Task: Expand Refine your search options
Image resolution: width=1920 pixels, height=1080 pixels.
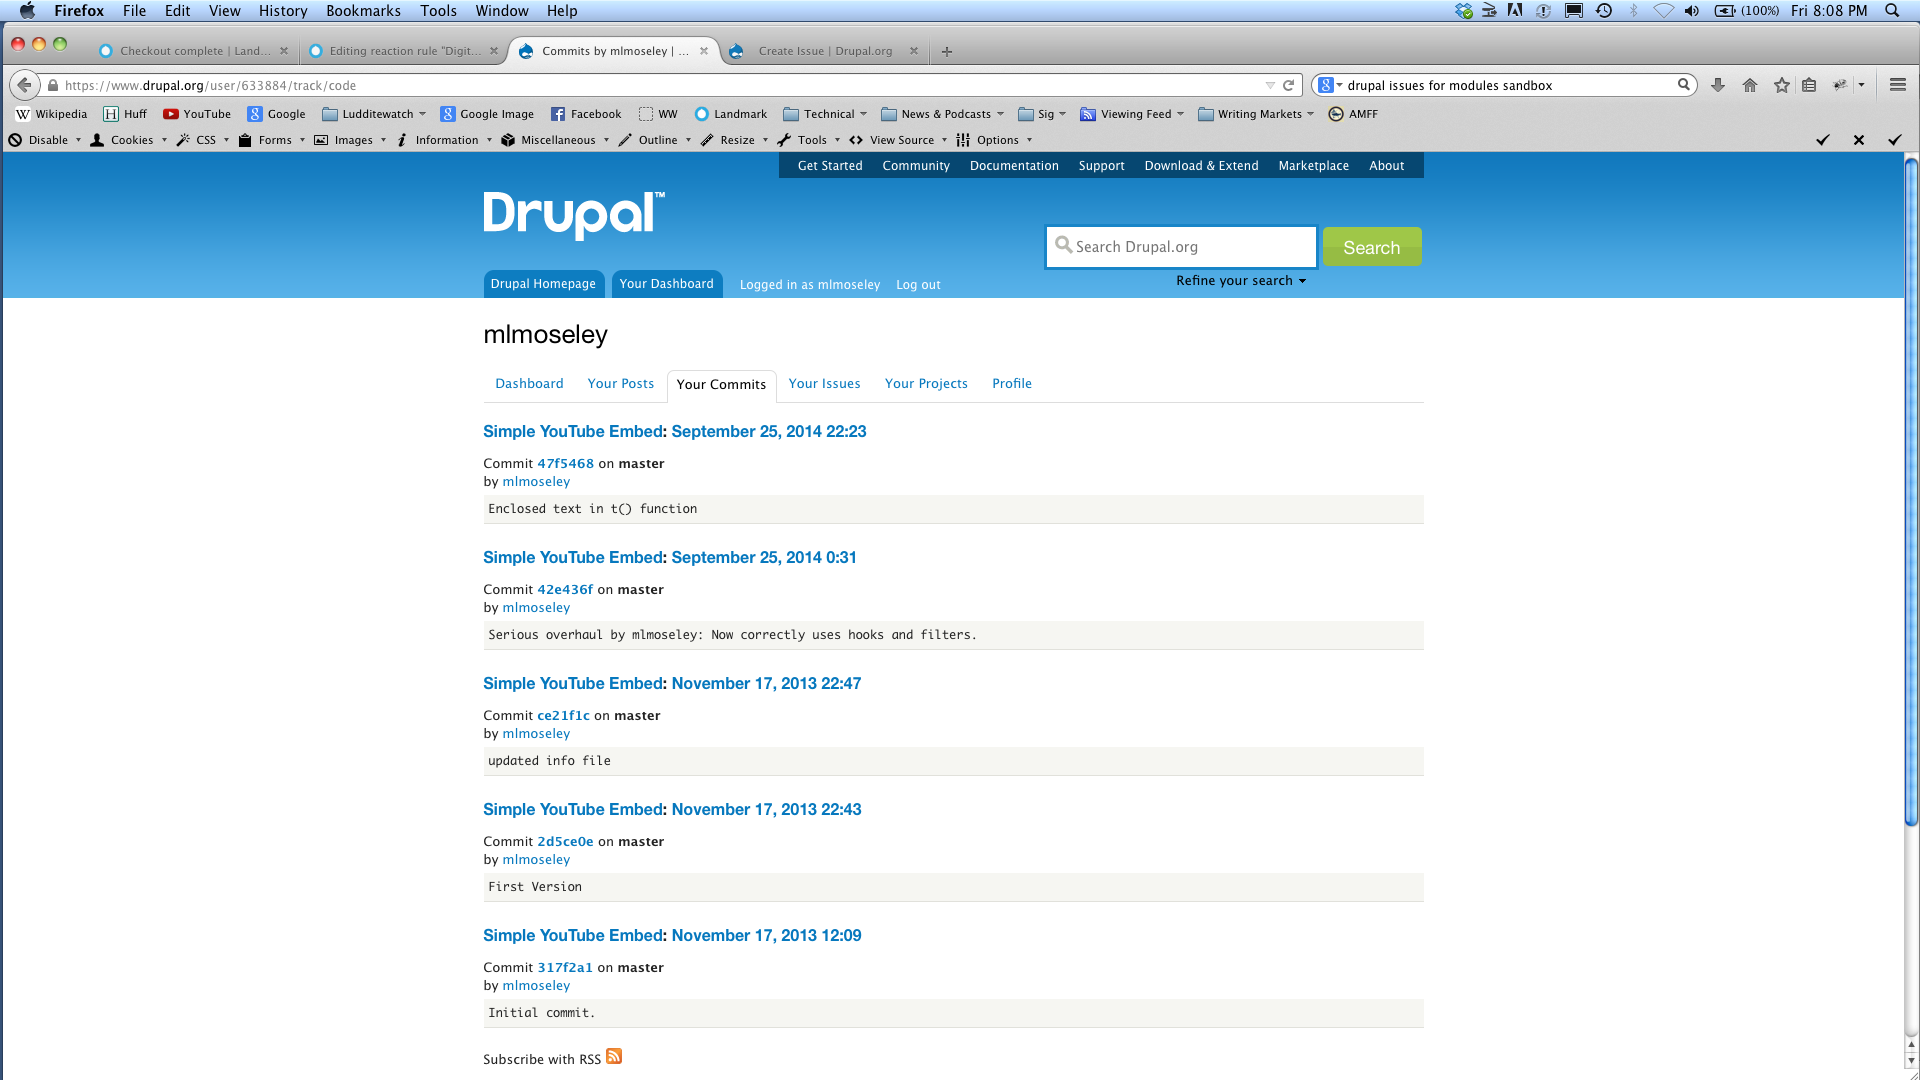Action: coord(1241,281)
